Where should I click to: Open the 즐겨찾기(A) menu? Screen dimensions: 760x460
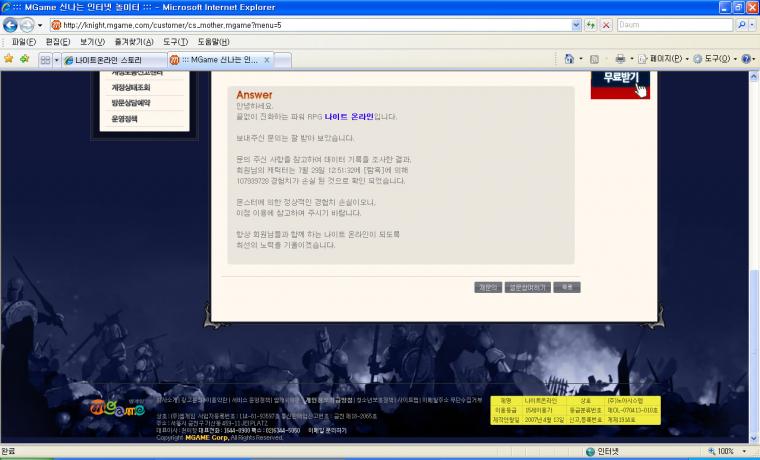[x=134, y=42]
